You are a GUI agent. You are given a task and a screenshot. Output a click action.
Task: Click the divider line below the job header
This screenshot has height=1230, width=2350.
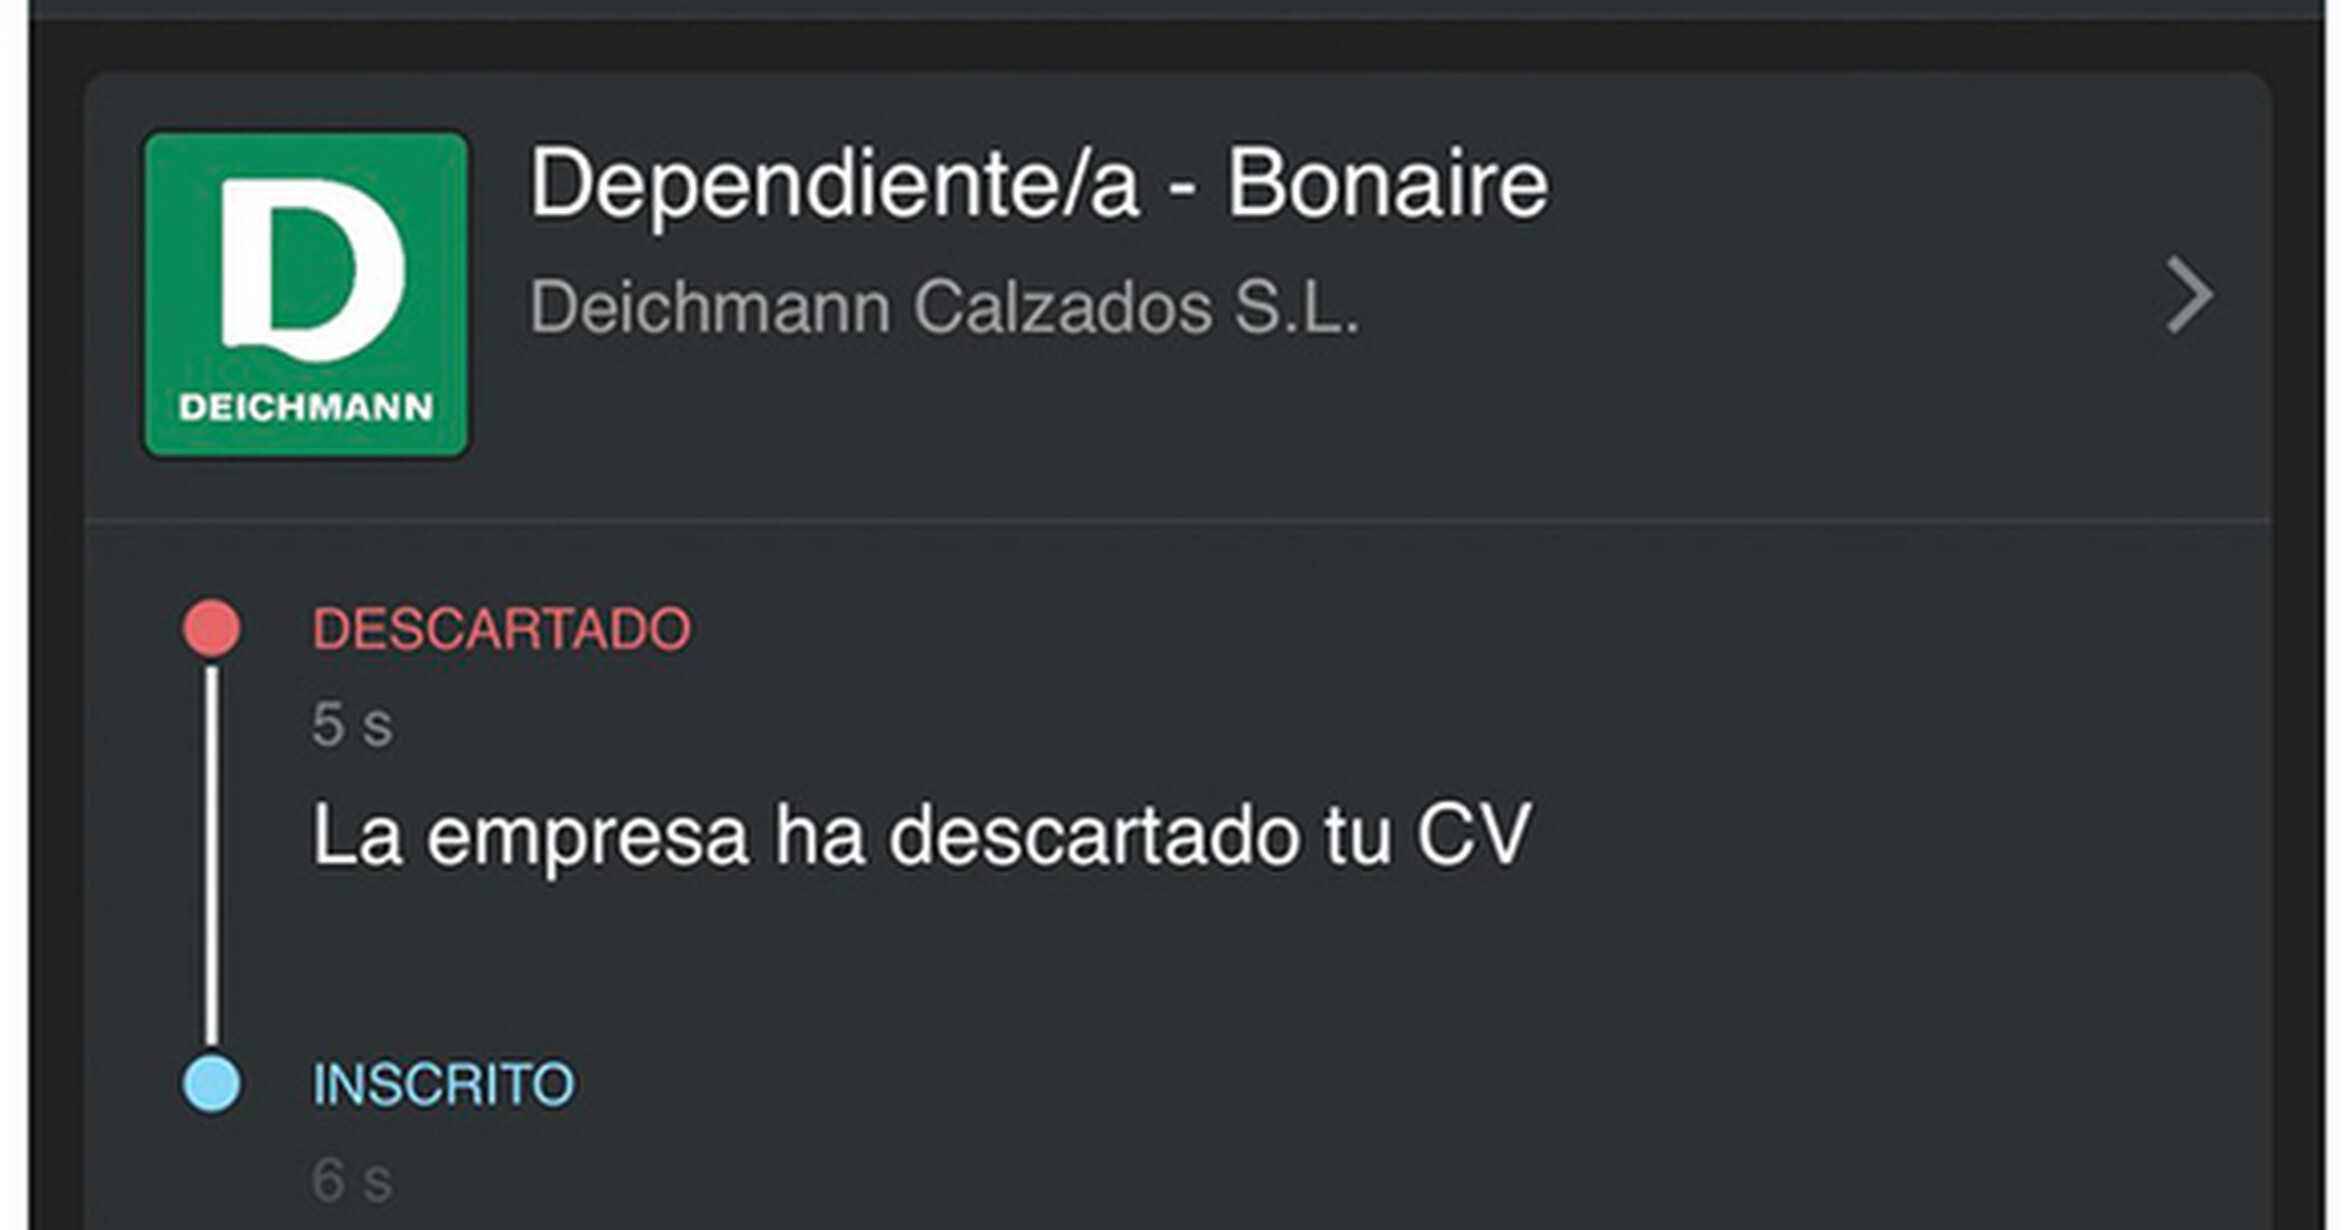[x=1178, y=520]
